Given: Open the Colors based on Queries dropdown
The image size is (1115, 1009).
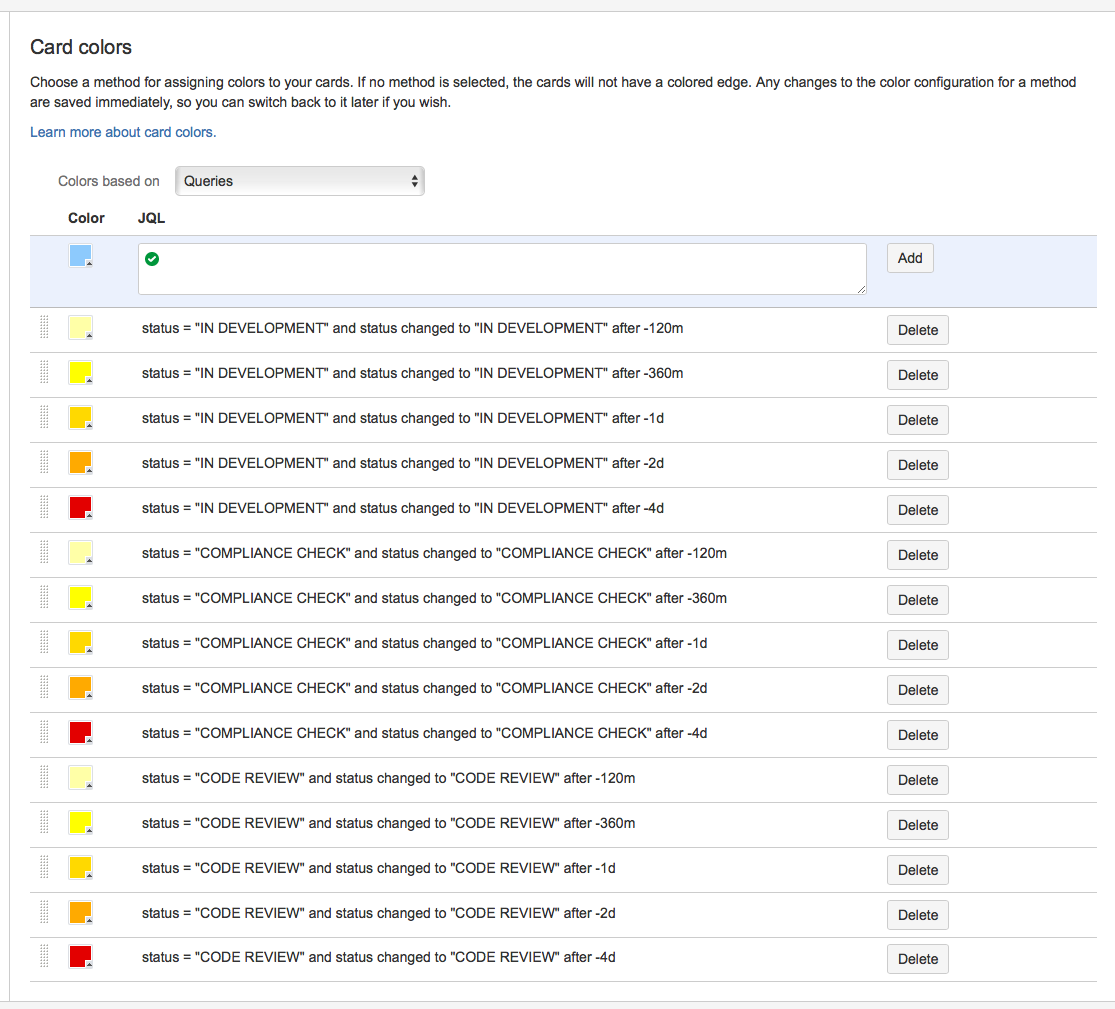Looking at the screenshot, I should tap(300, 181).
